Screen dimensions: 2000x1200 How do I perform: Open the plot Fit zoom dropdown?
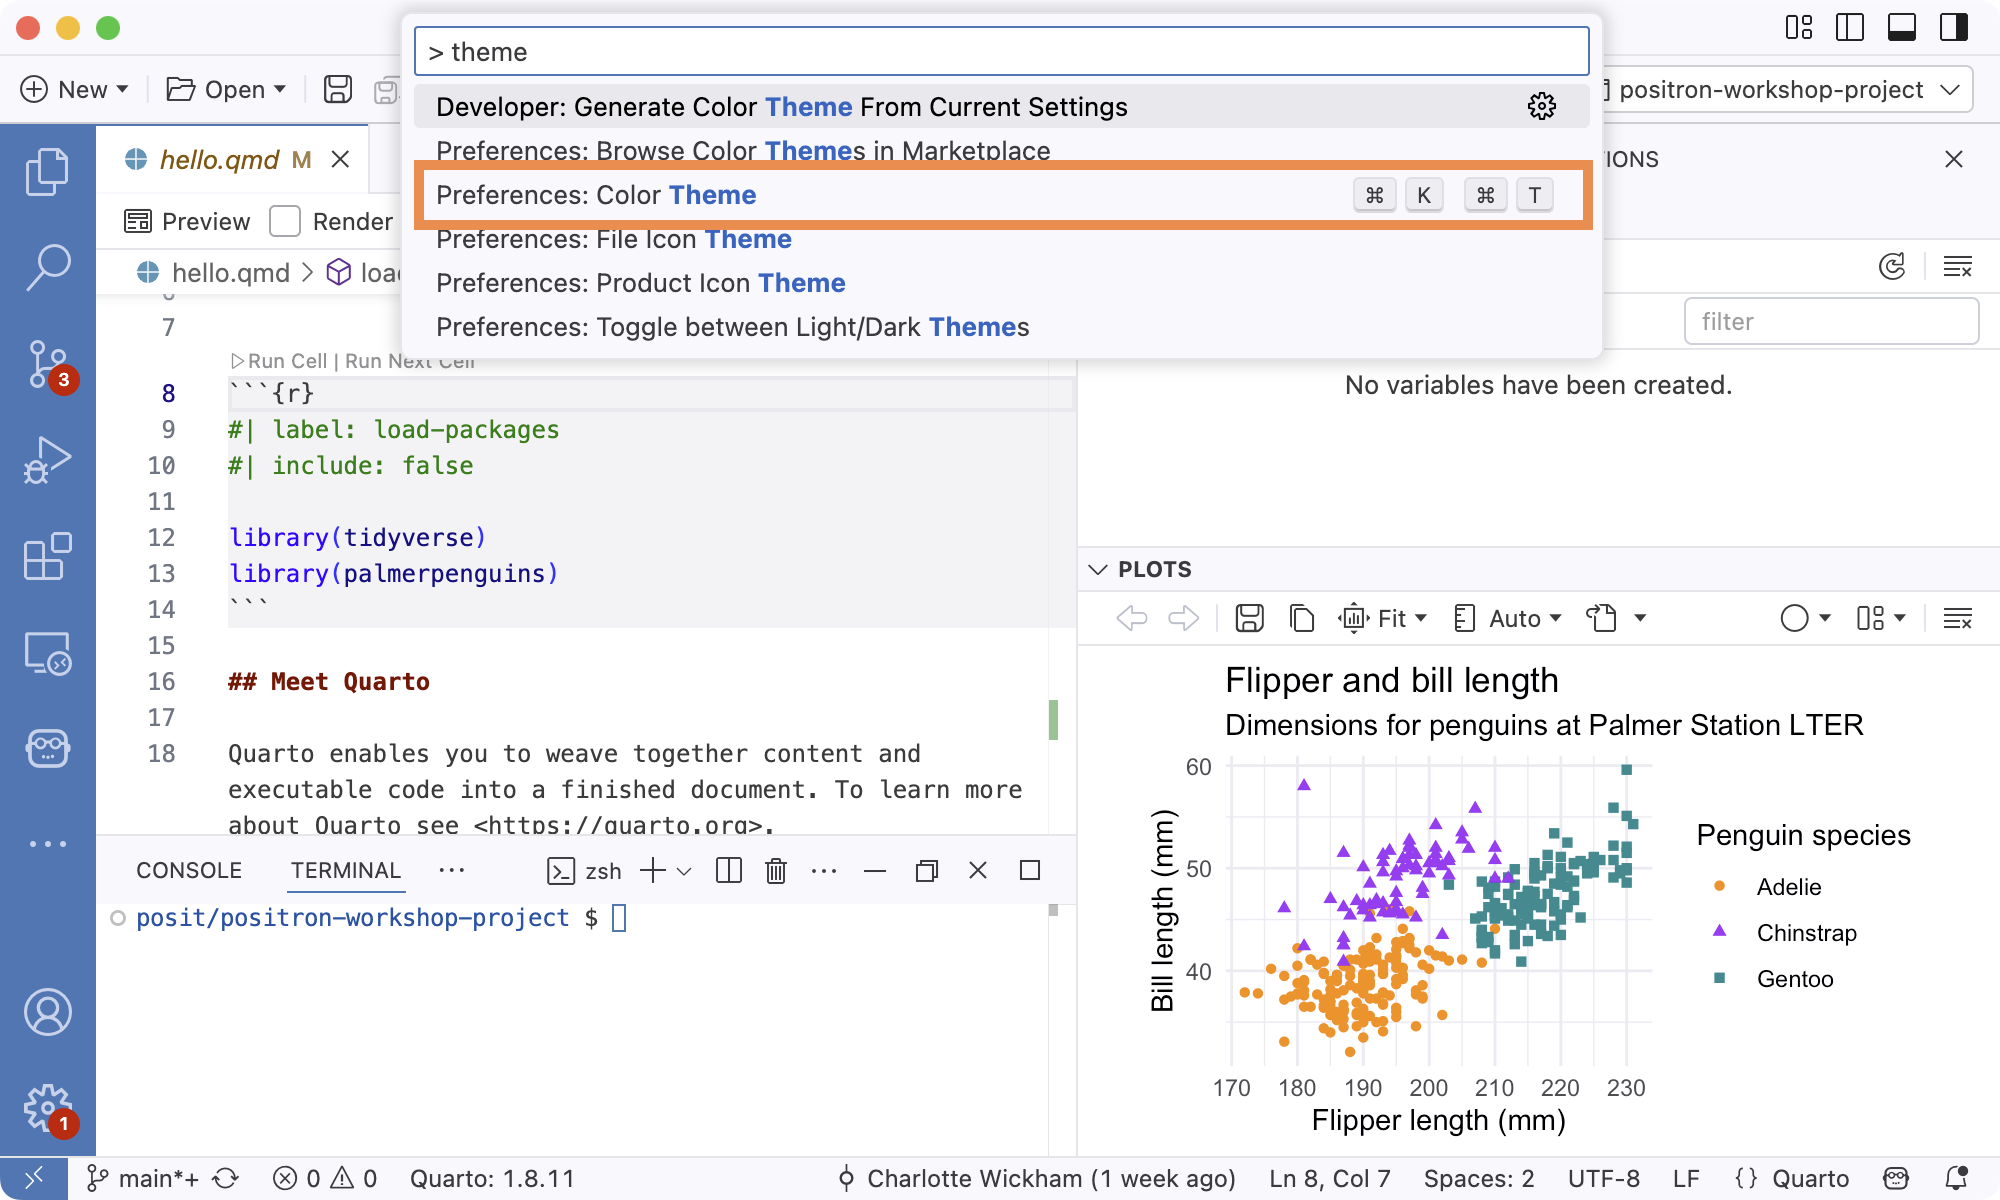[1383, 618]
